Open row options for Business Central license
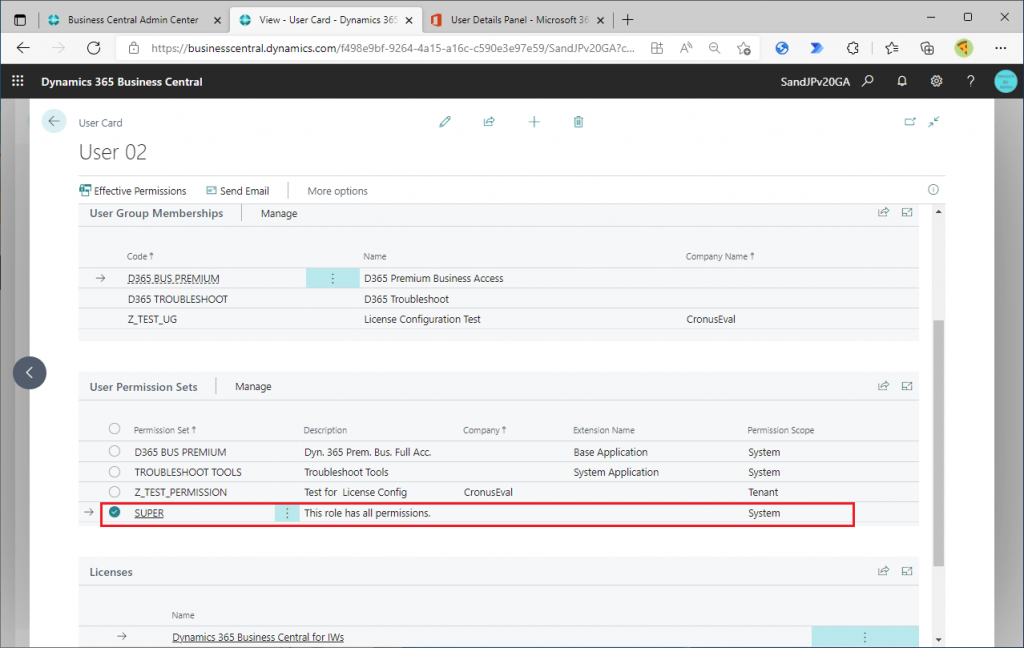The width and height of the screenshot is (1024, 648). pyautogui.click(x=865, y=637)
